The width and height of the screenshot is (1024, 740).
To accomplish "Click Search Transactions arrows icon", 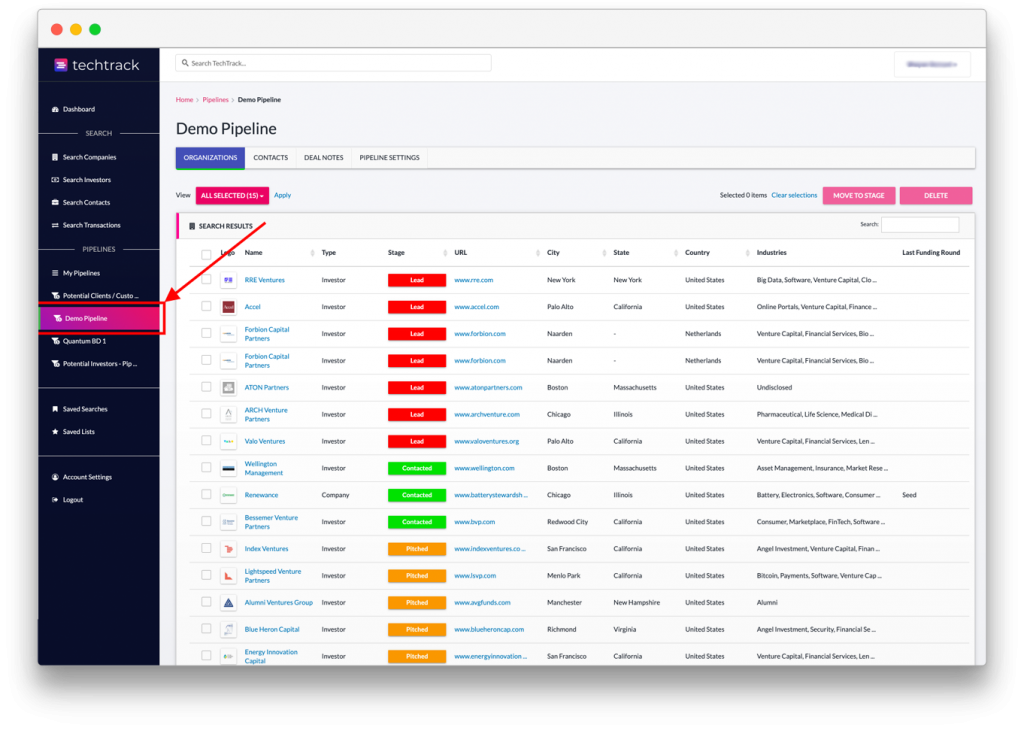I will pos(55,225).
